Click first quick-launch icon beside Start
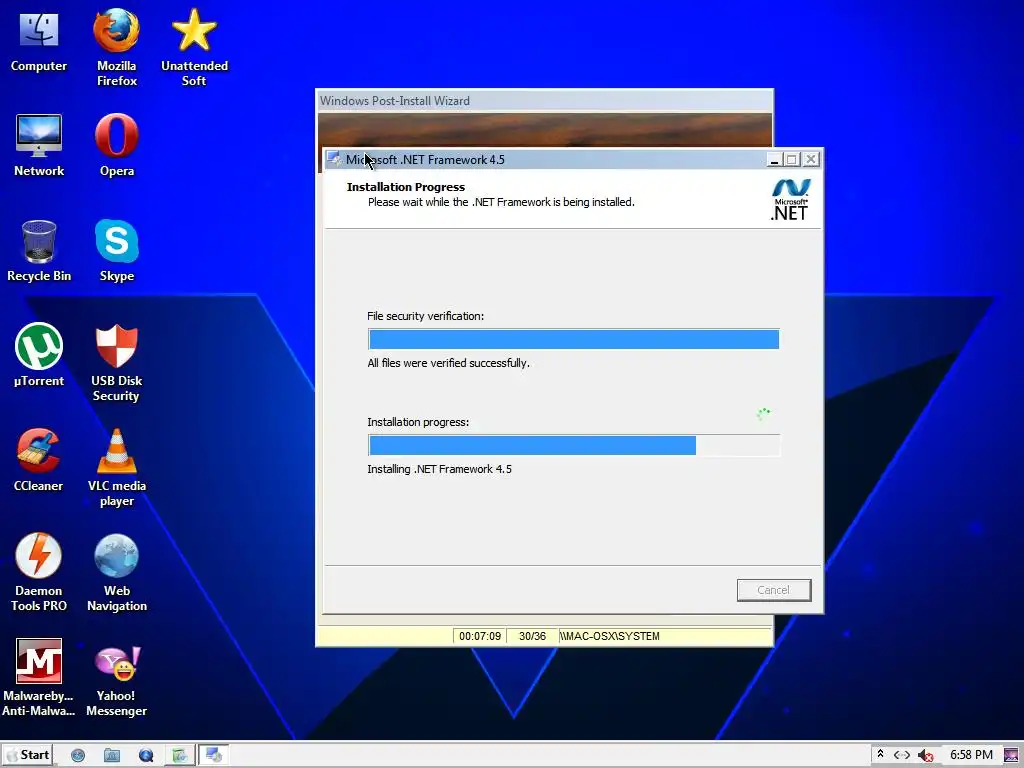This screenshot has height=768, width=1024. click(x=78, y=756)
